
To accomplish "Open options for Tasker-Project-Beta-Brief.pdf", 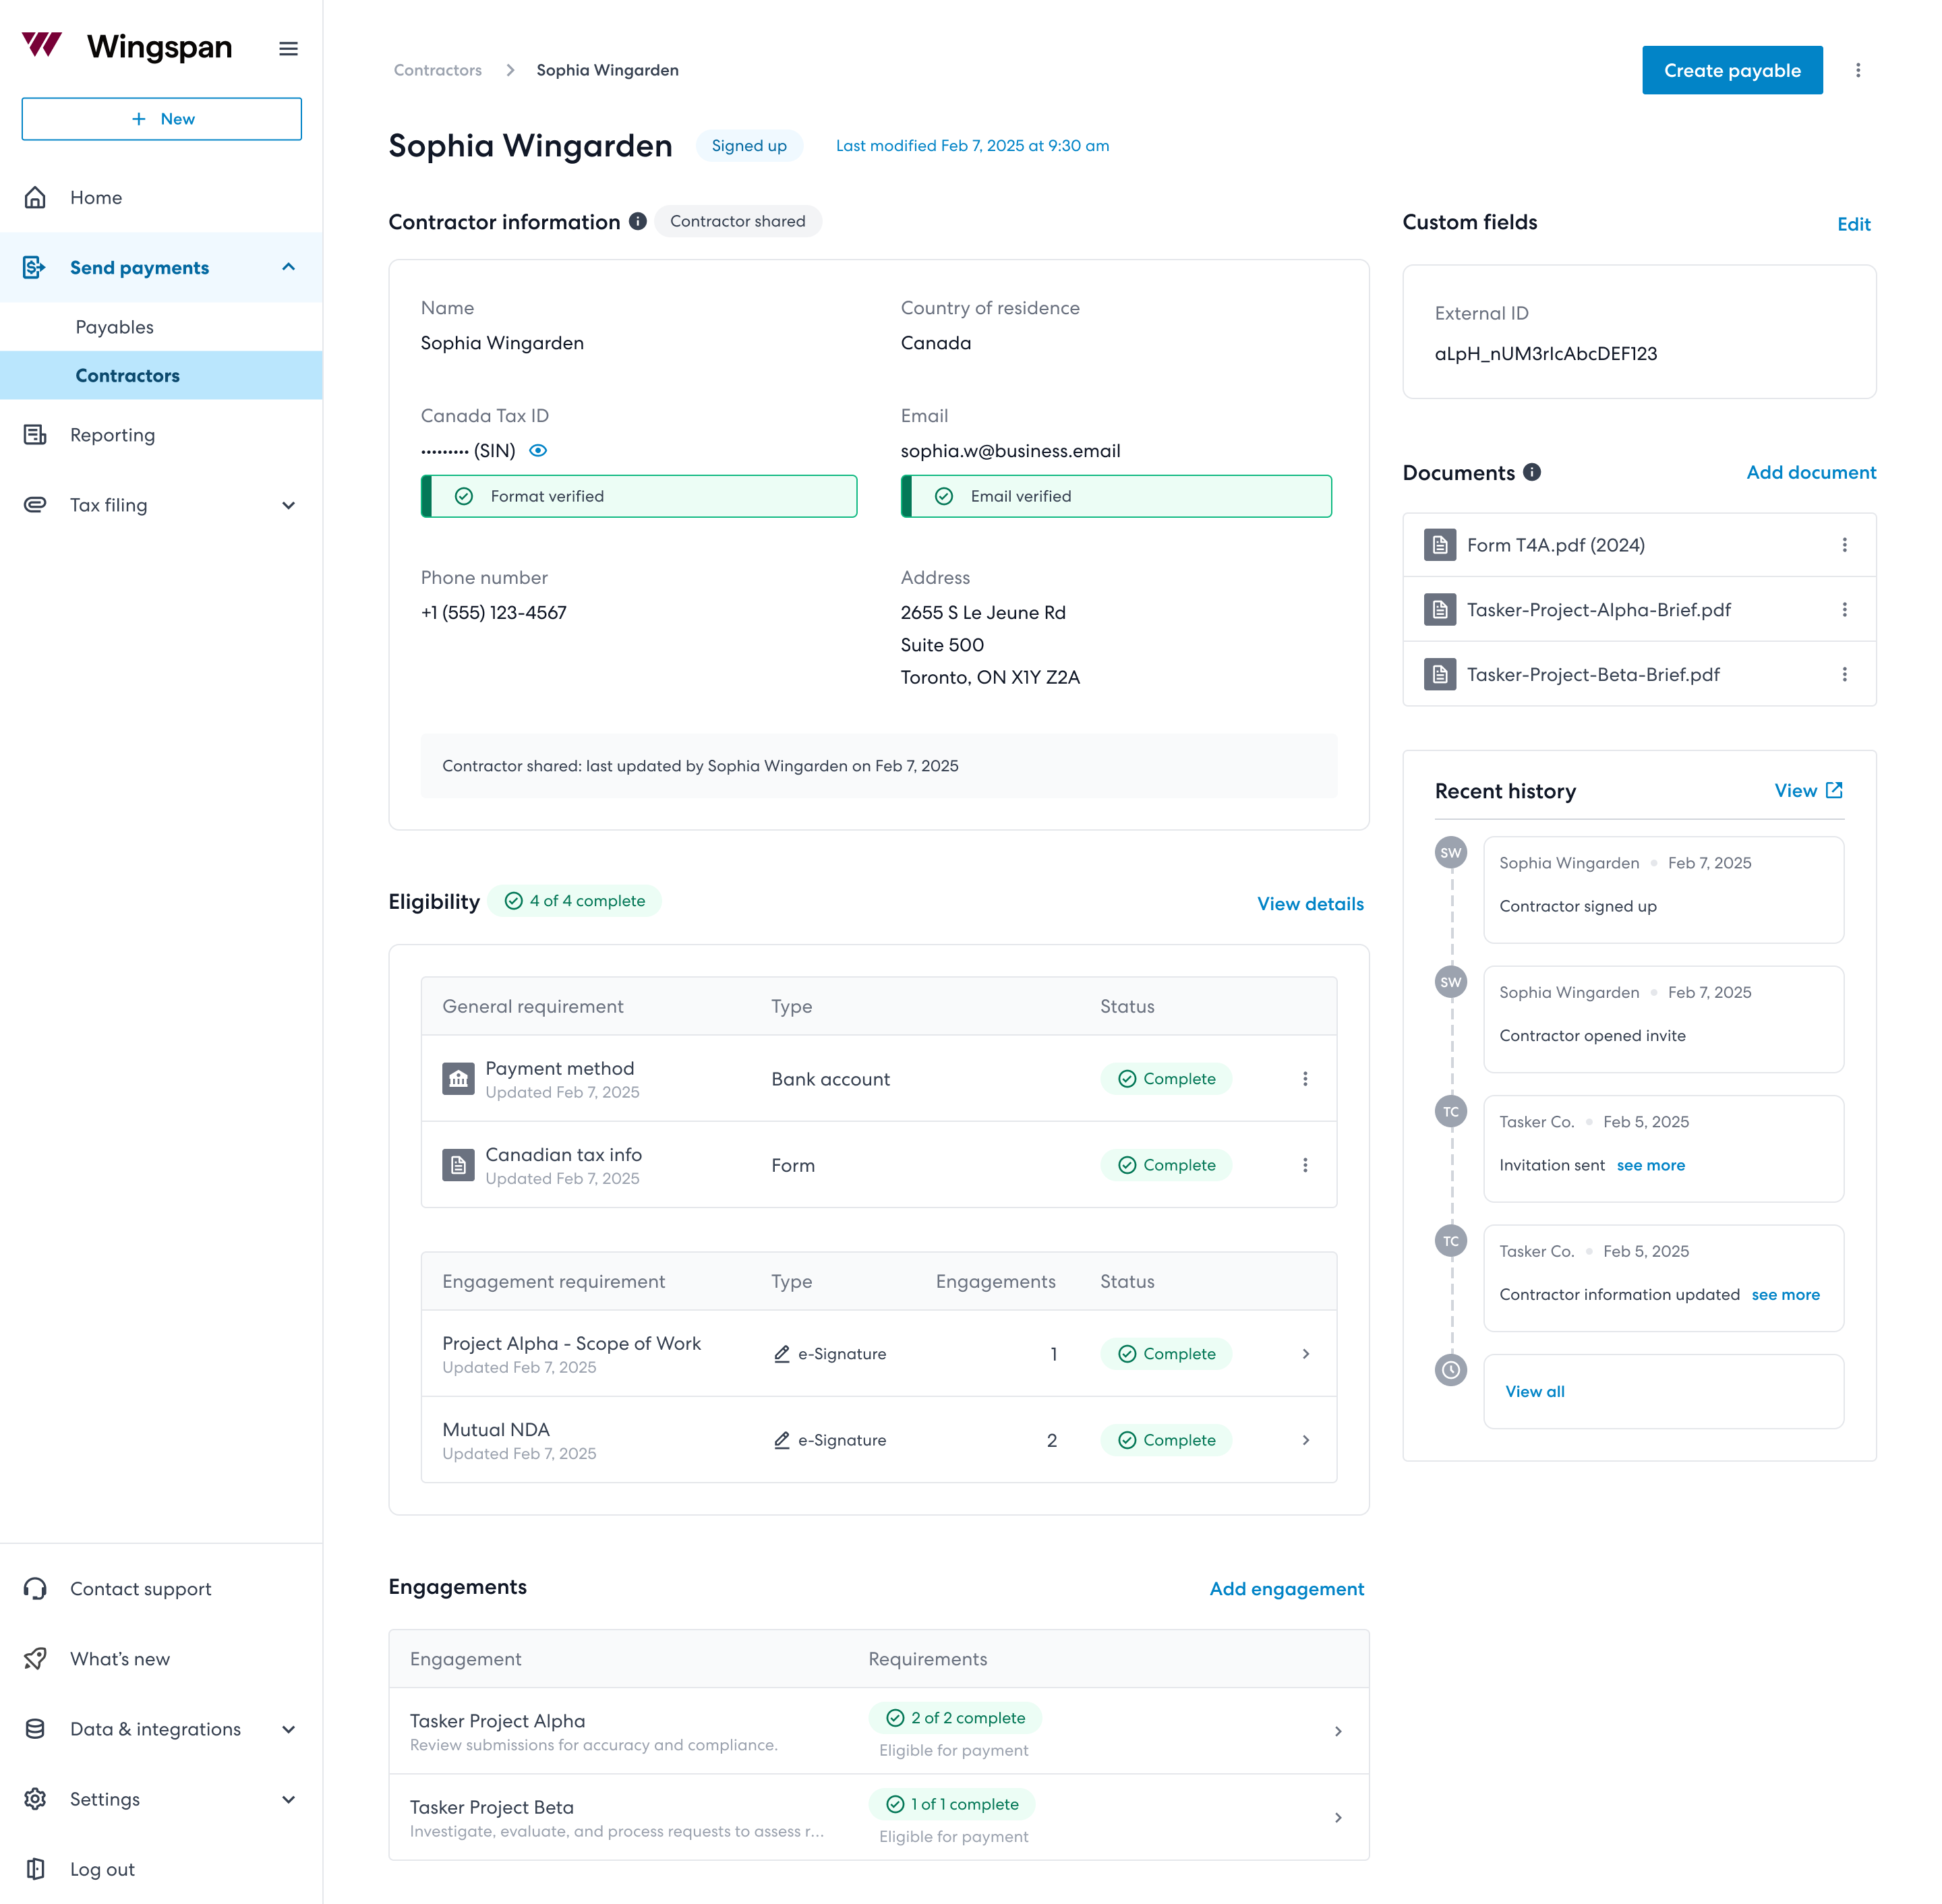I will click(1844, 675).
